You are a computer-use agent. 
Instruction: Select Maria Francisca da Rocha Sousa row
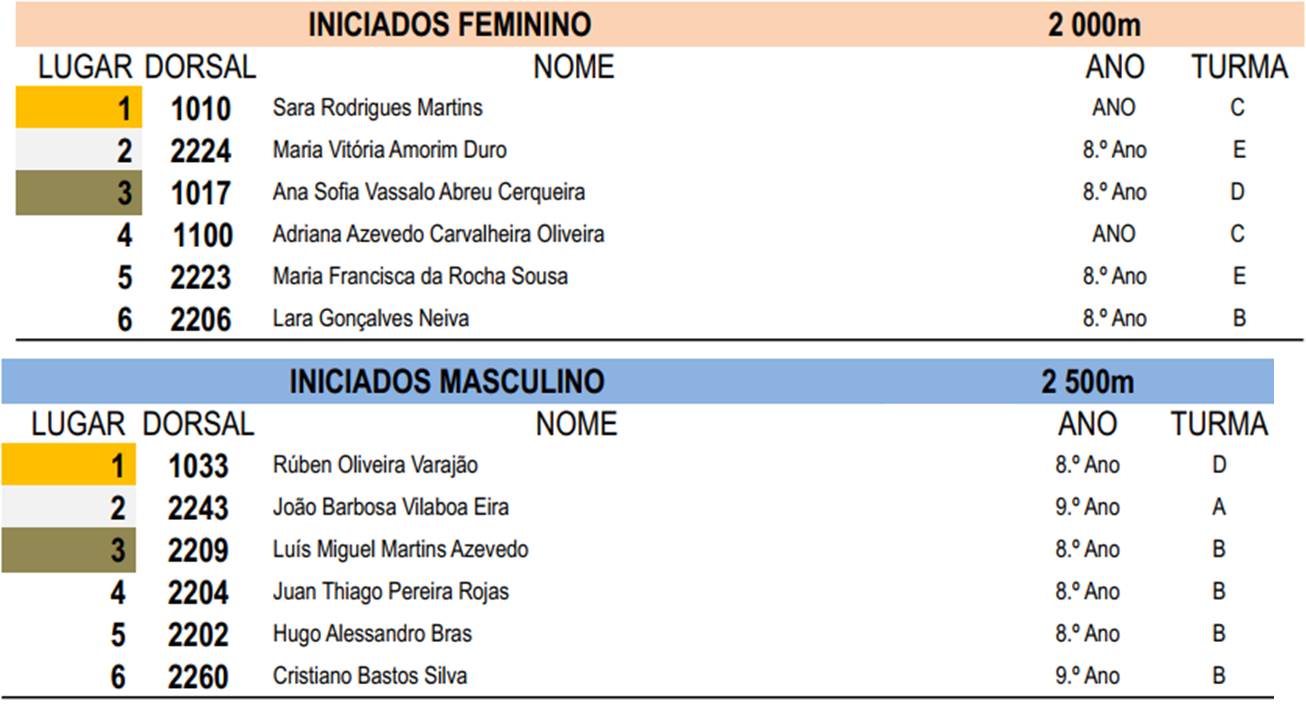[659, 277]
